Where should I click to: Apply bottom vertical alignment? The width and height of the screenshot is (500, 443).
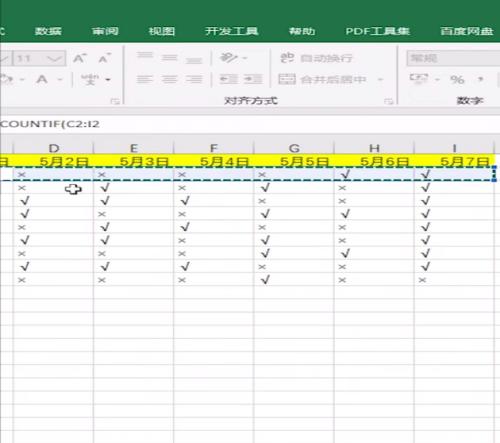tap(194, 58)
